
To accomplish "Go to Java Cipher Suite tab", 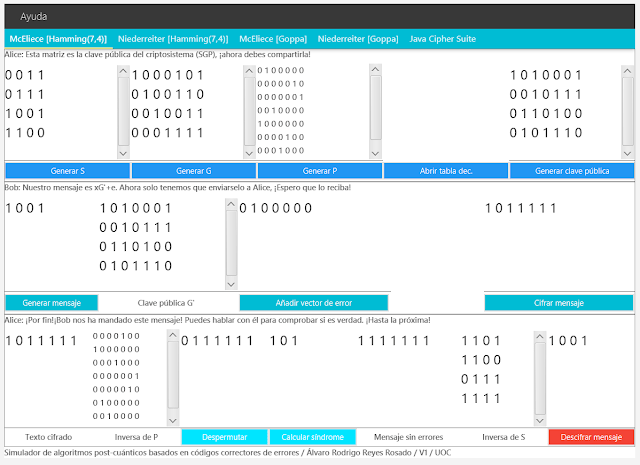I will (x=447, y=39).
